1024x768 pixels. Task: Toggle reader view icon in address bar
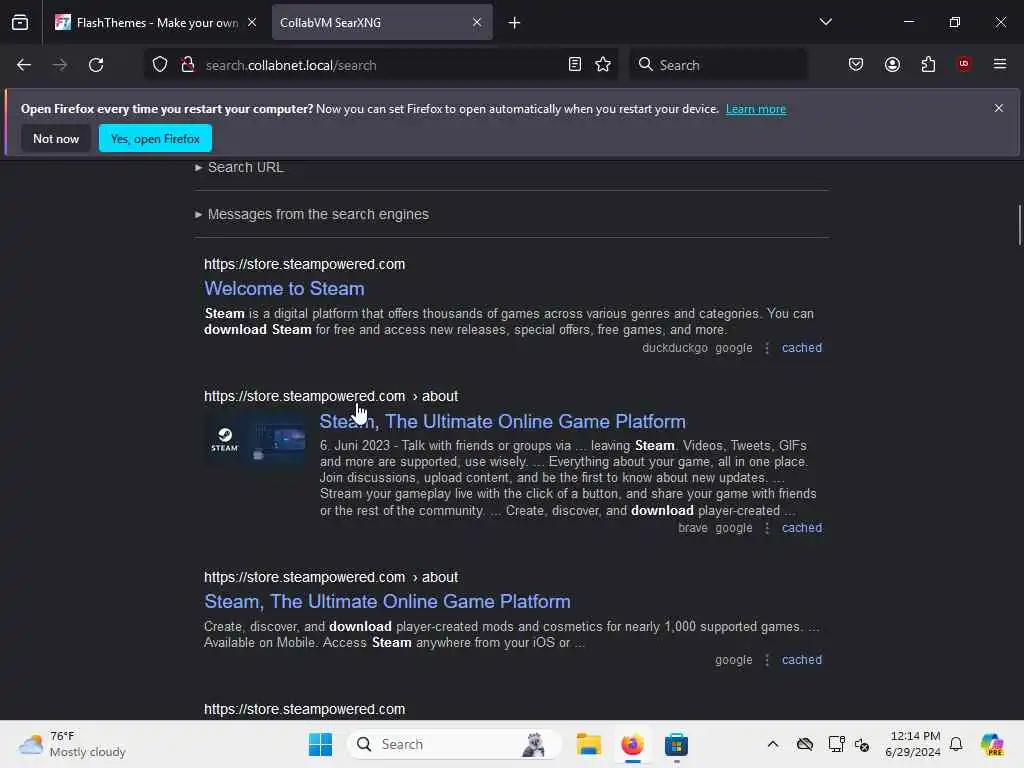[575, 64]
